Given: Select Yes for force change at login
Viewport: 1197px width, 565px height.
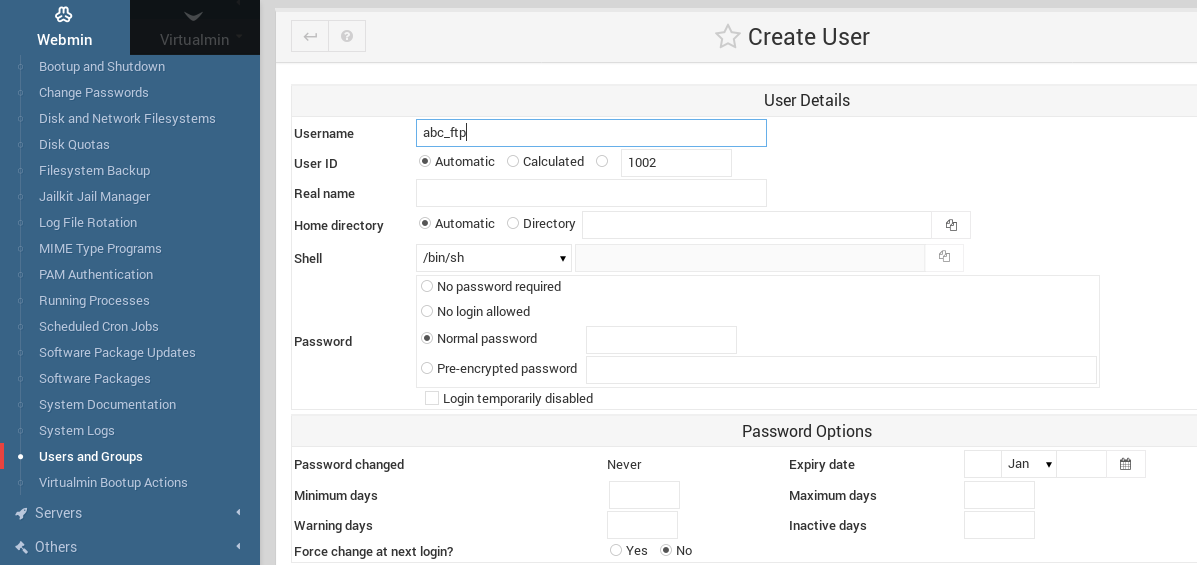Looking at the screenshot, I should click(616, 550).
